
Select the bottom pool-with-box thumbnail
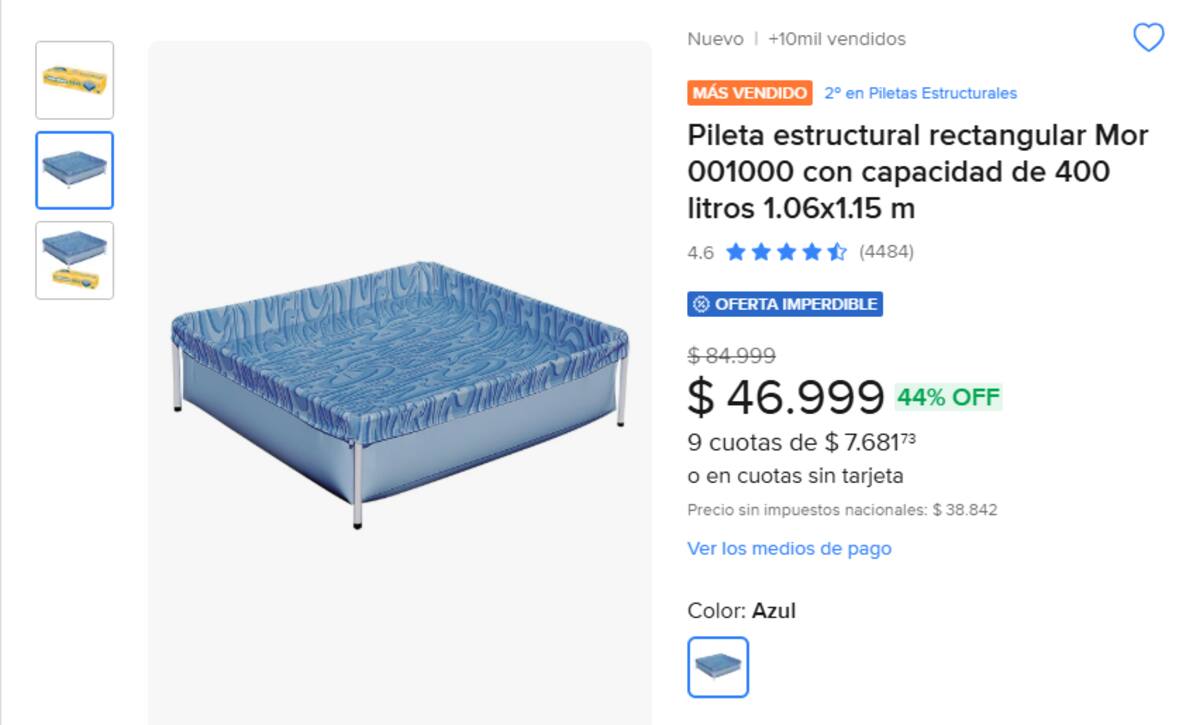74,260
